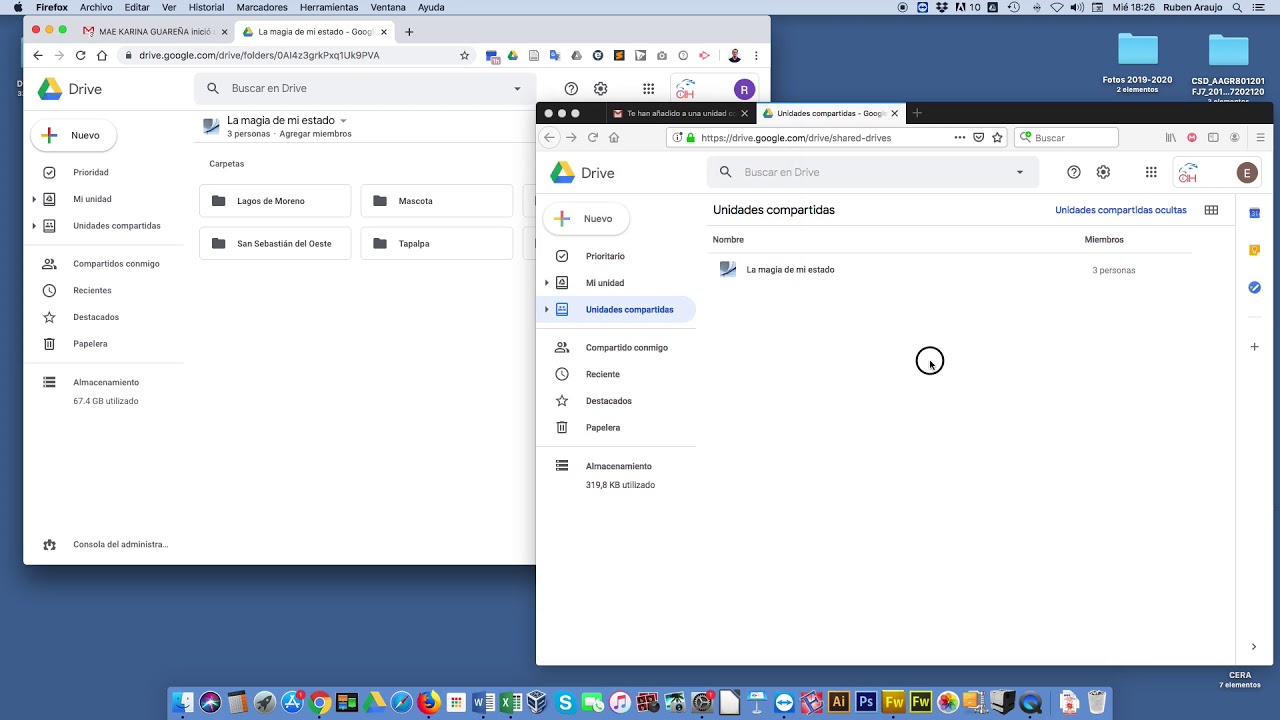This screenshot has width=1280, height=720.
Task: Reload page in Firefox window
Action: (593, 138)
